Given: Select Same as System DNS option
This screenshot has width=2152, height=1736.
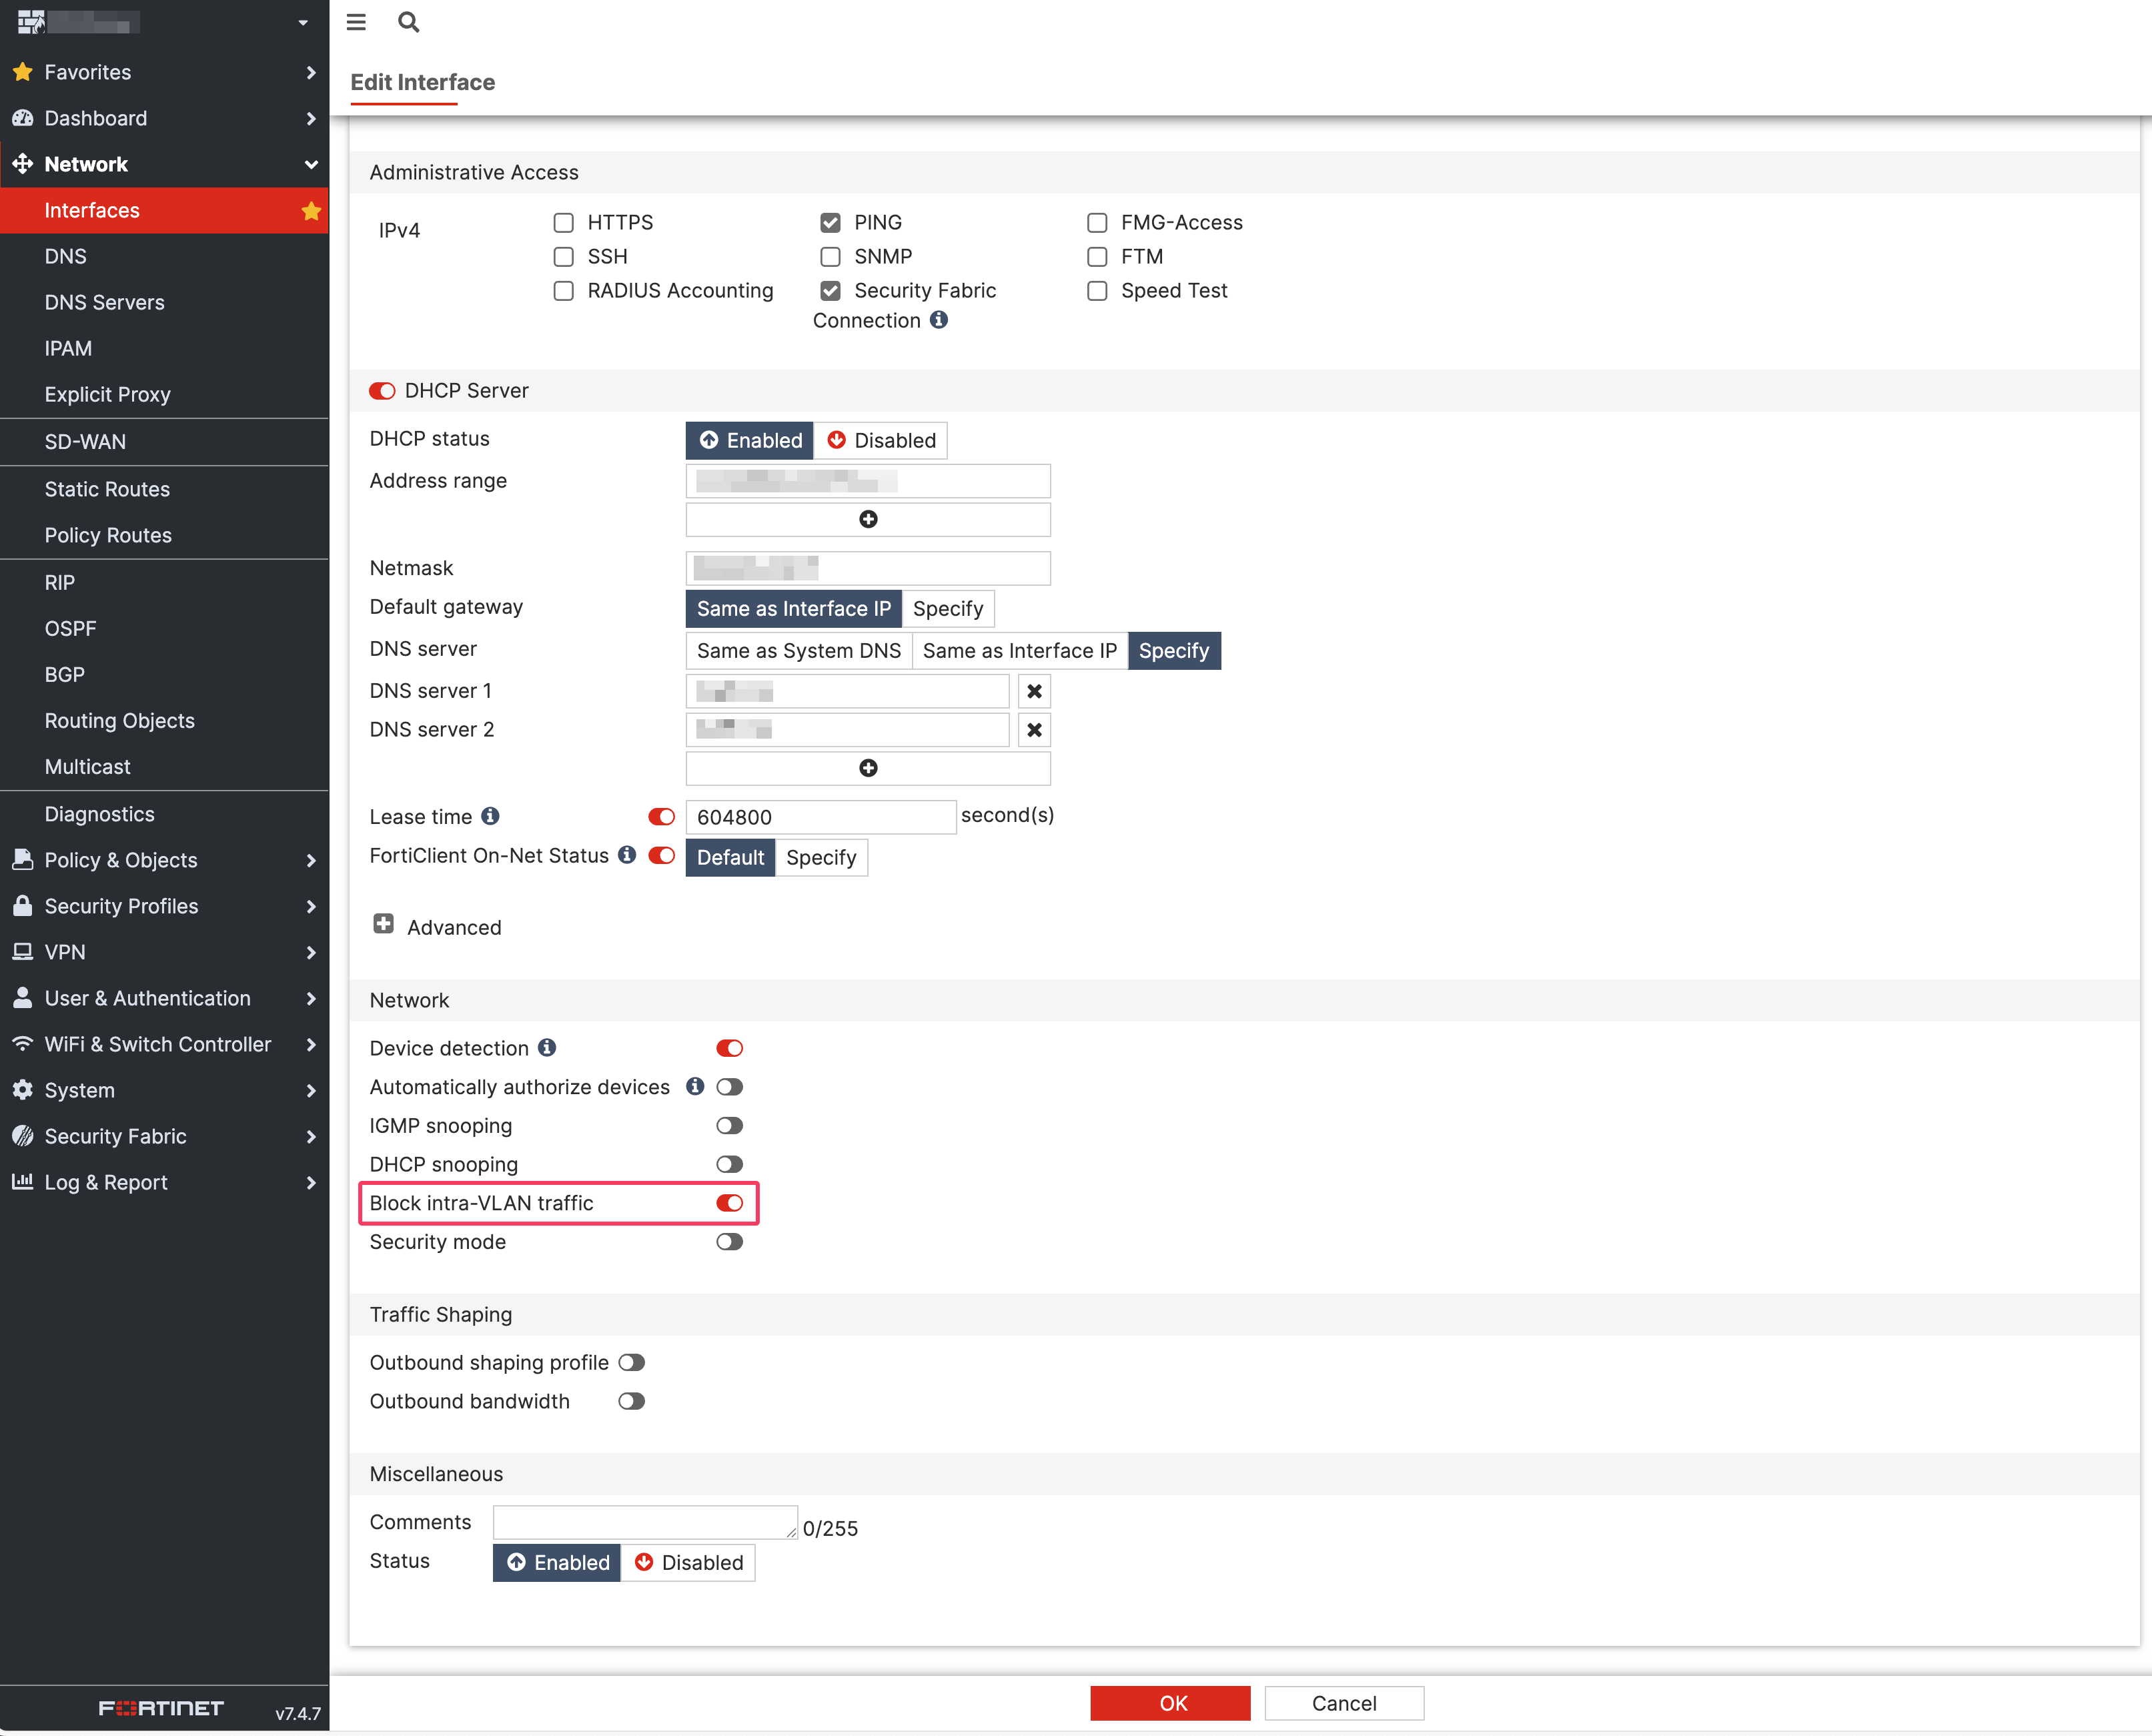Looking at the screenshot, I should (798, 651).
